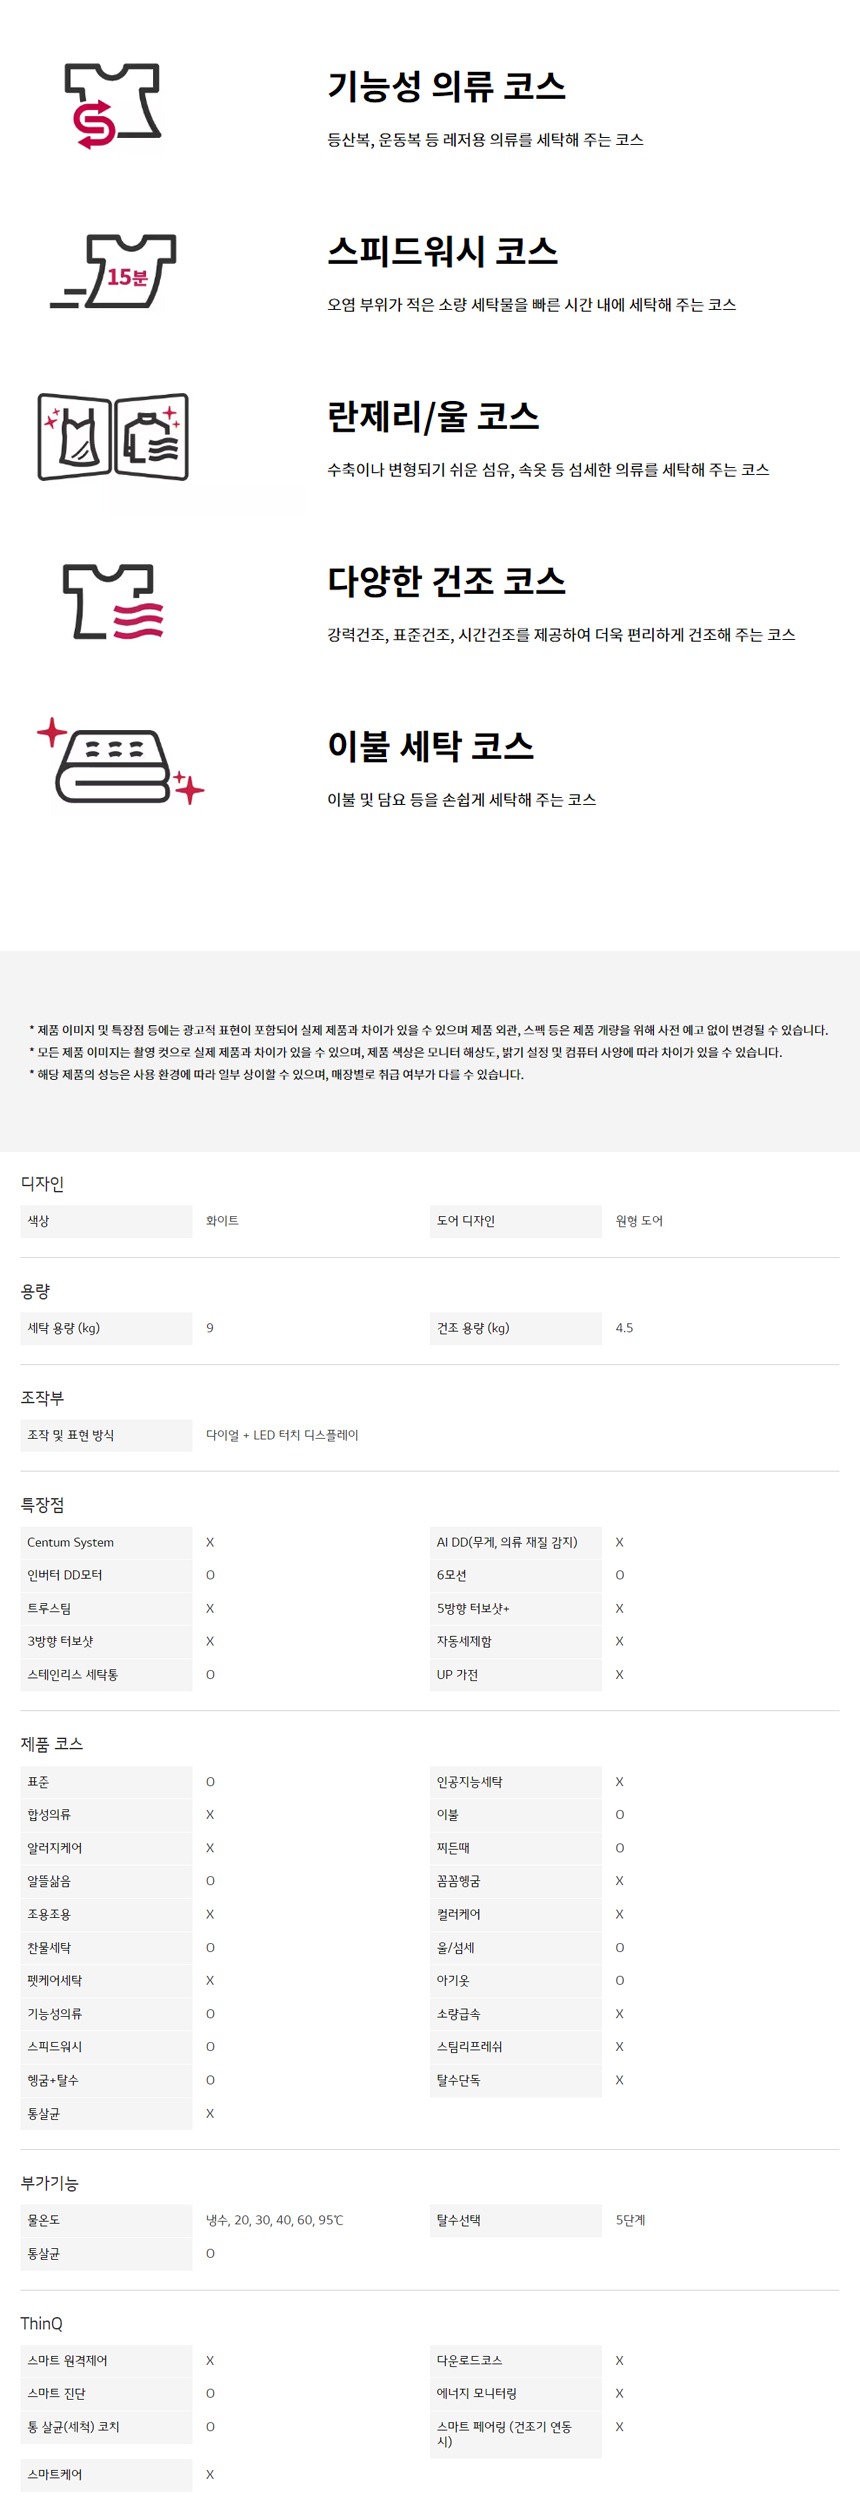Click the 조작 및 표현 방식 label
The height and width of the screenshot is (2500, 860).
pyautogui.click(x=106, y=1435)
